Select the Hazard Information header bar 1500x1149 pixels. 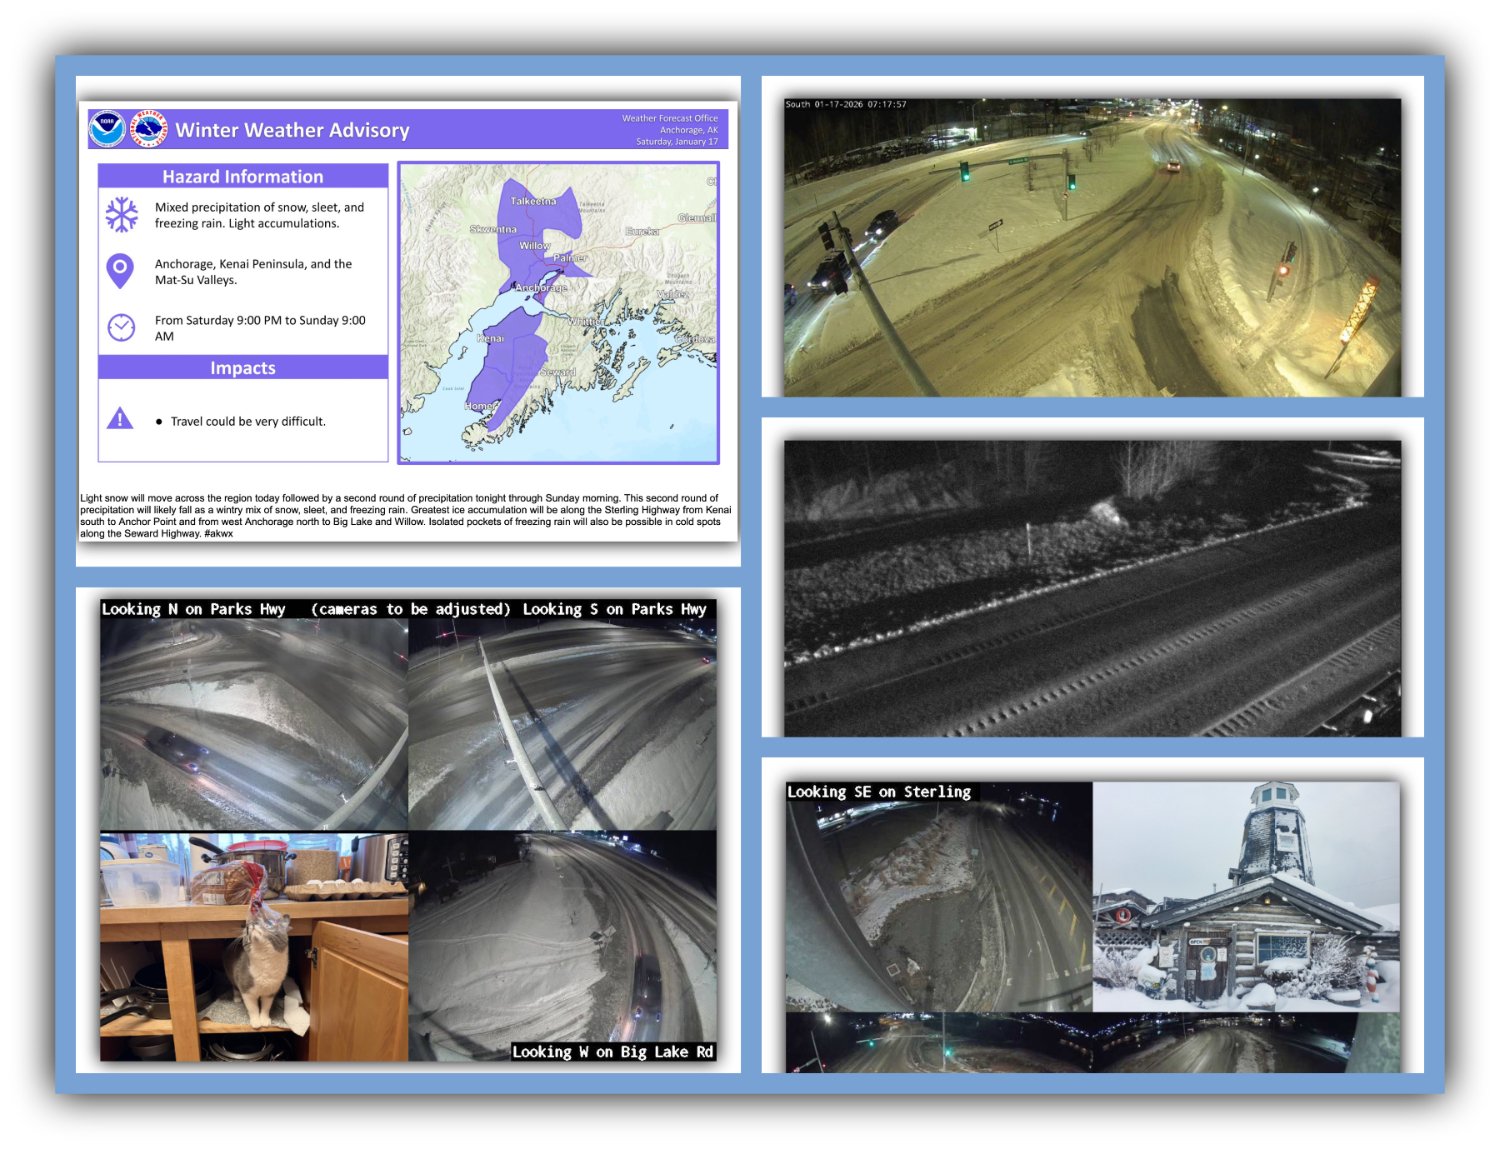coord(243,176)
